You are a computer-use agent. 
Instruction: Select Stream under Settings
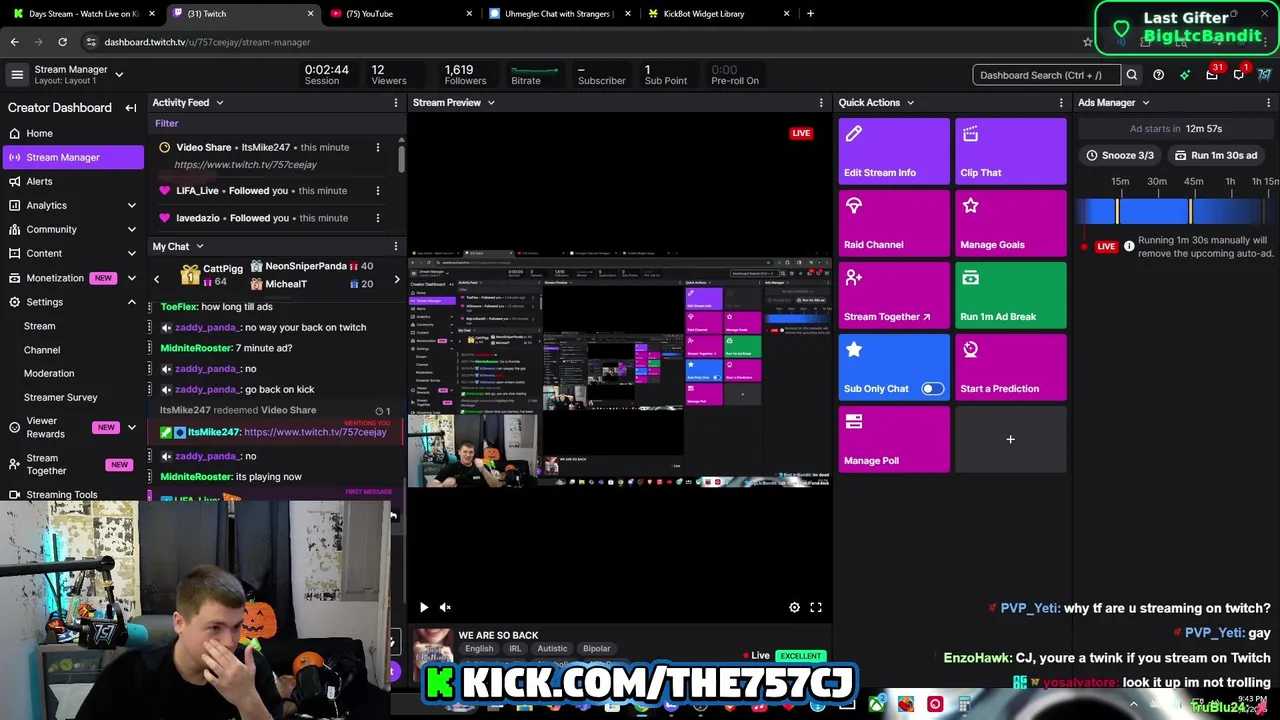click(x=40, y=326)
